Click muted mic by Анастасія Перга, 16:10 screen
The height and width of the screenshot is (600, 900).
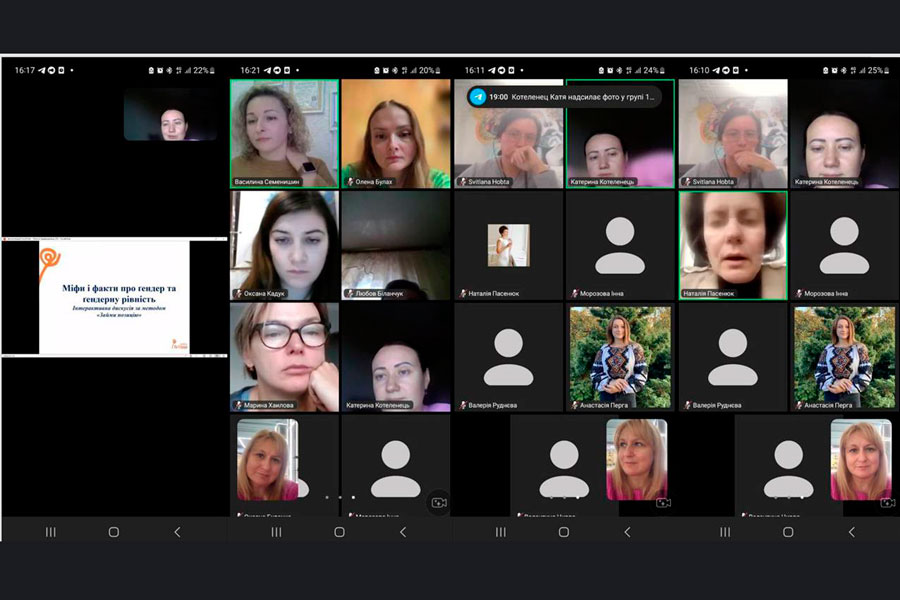(799, 405)
